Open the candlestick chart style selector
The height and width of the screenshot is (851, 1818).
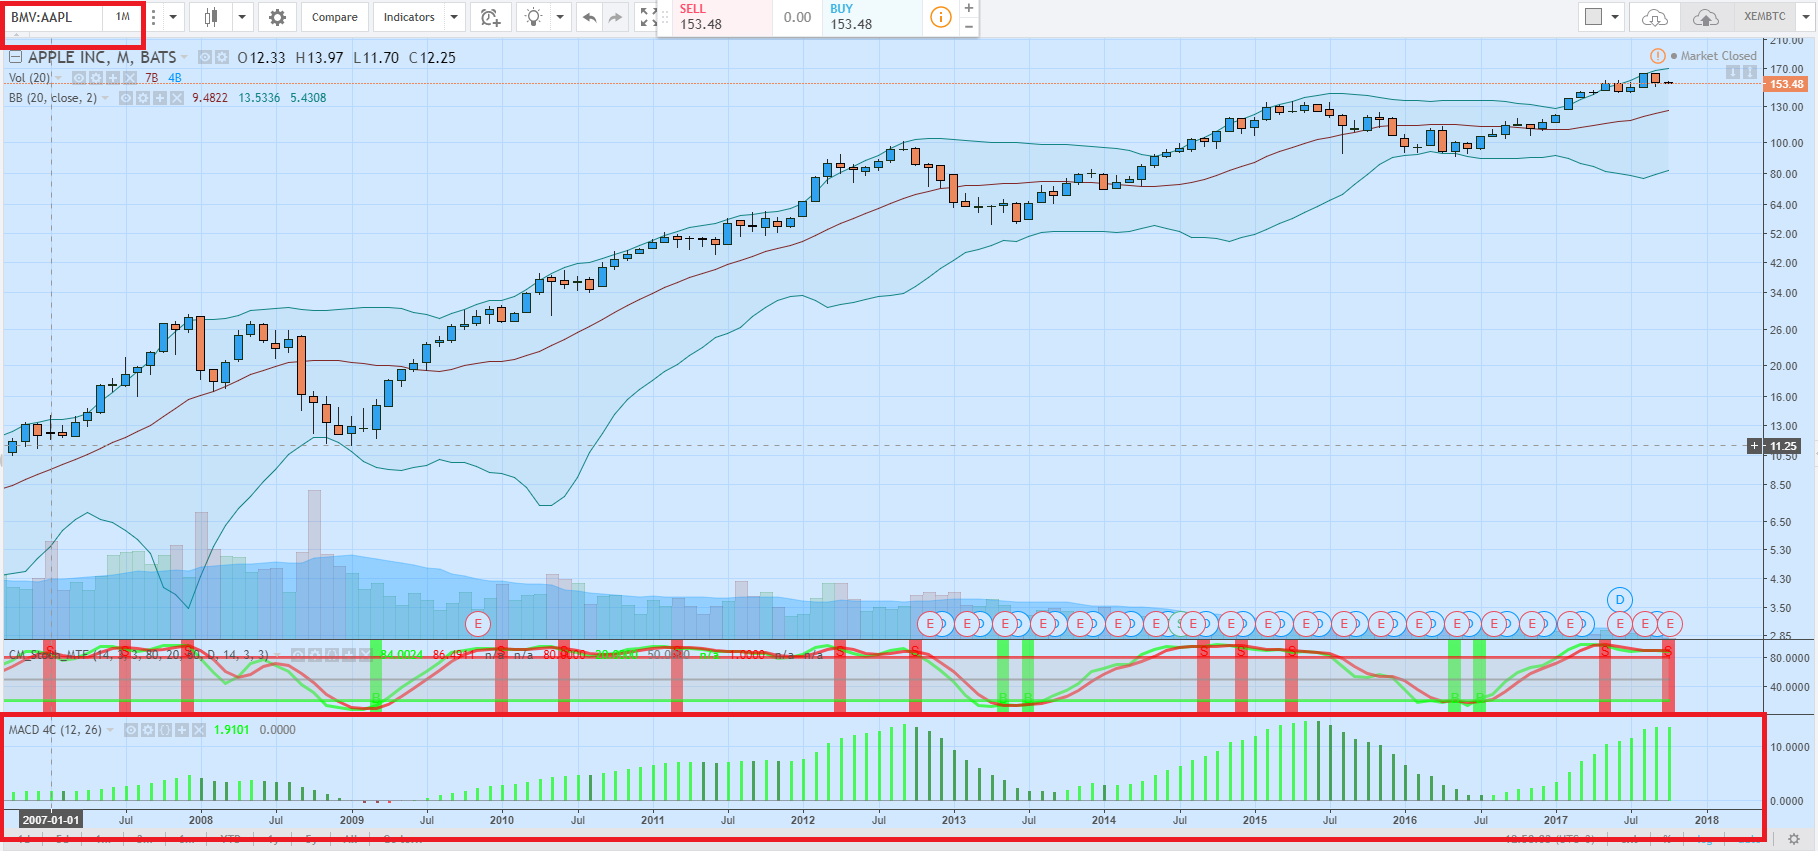point(211,17)
